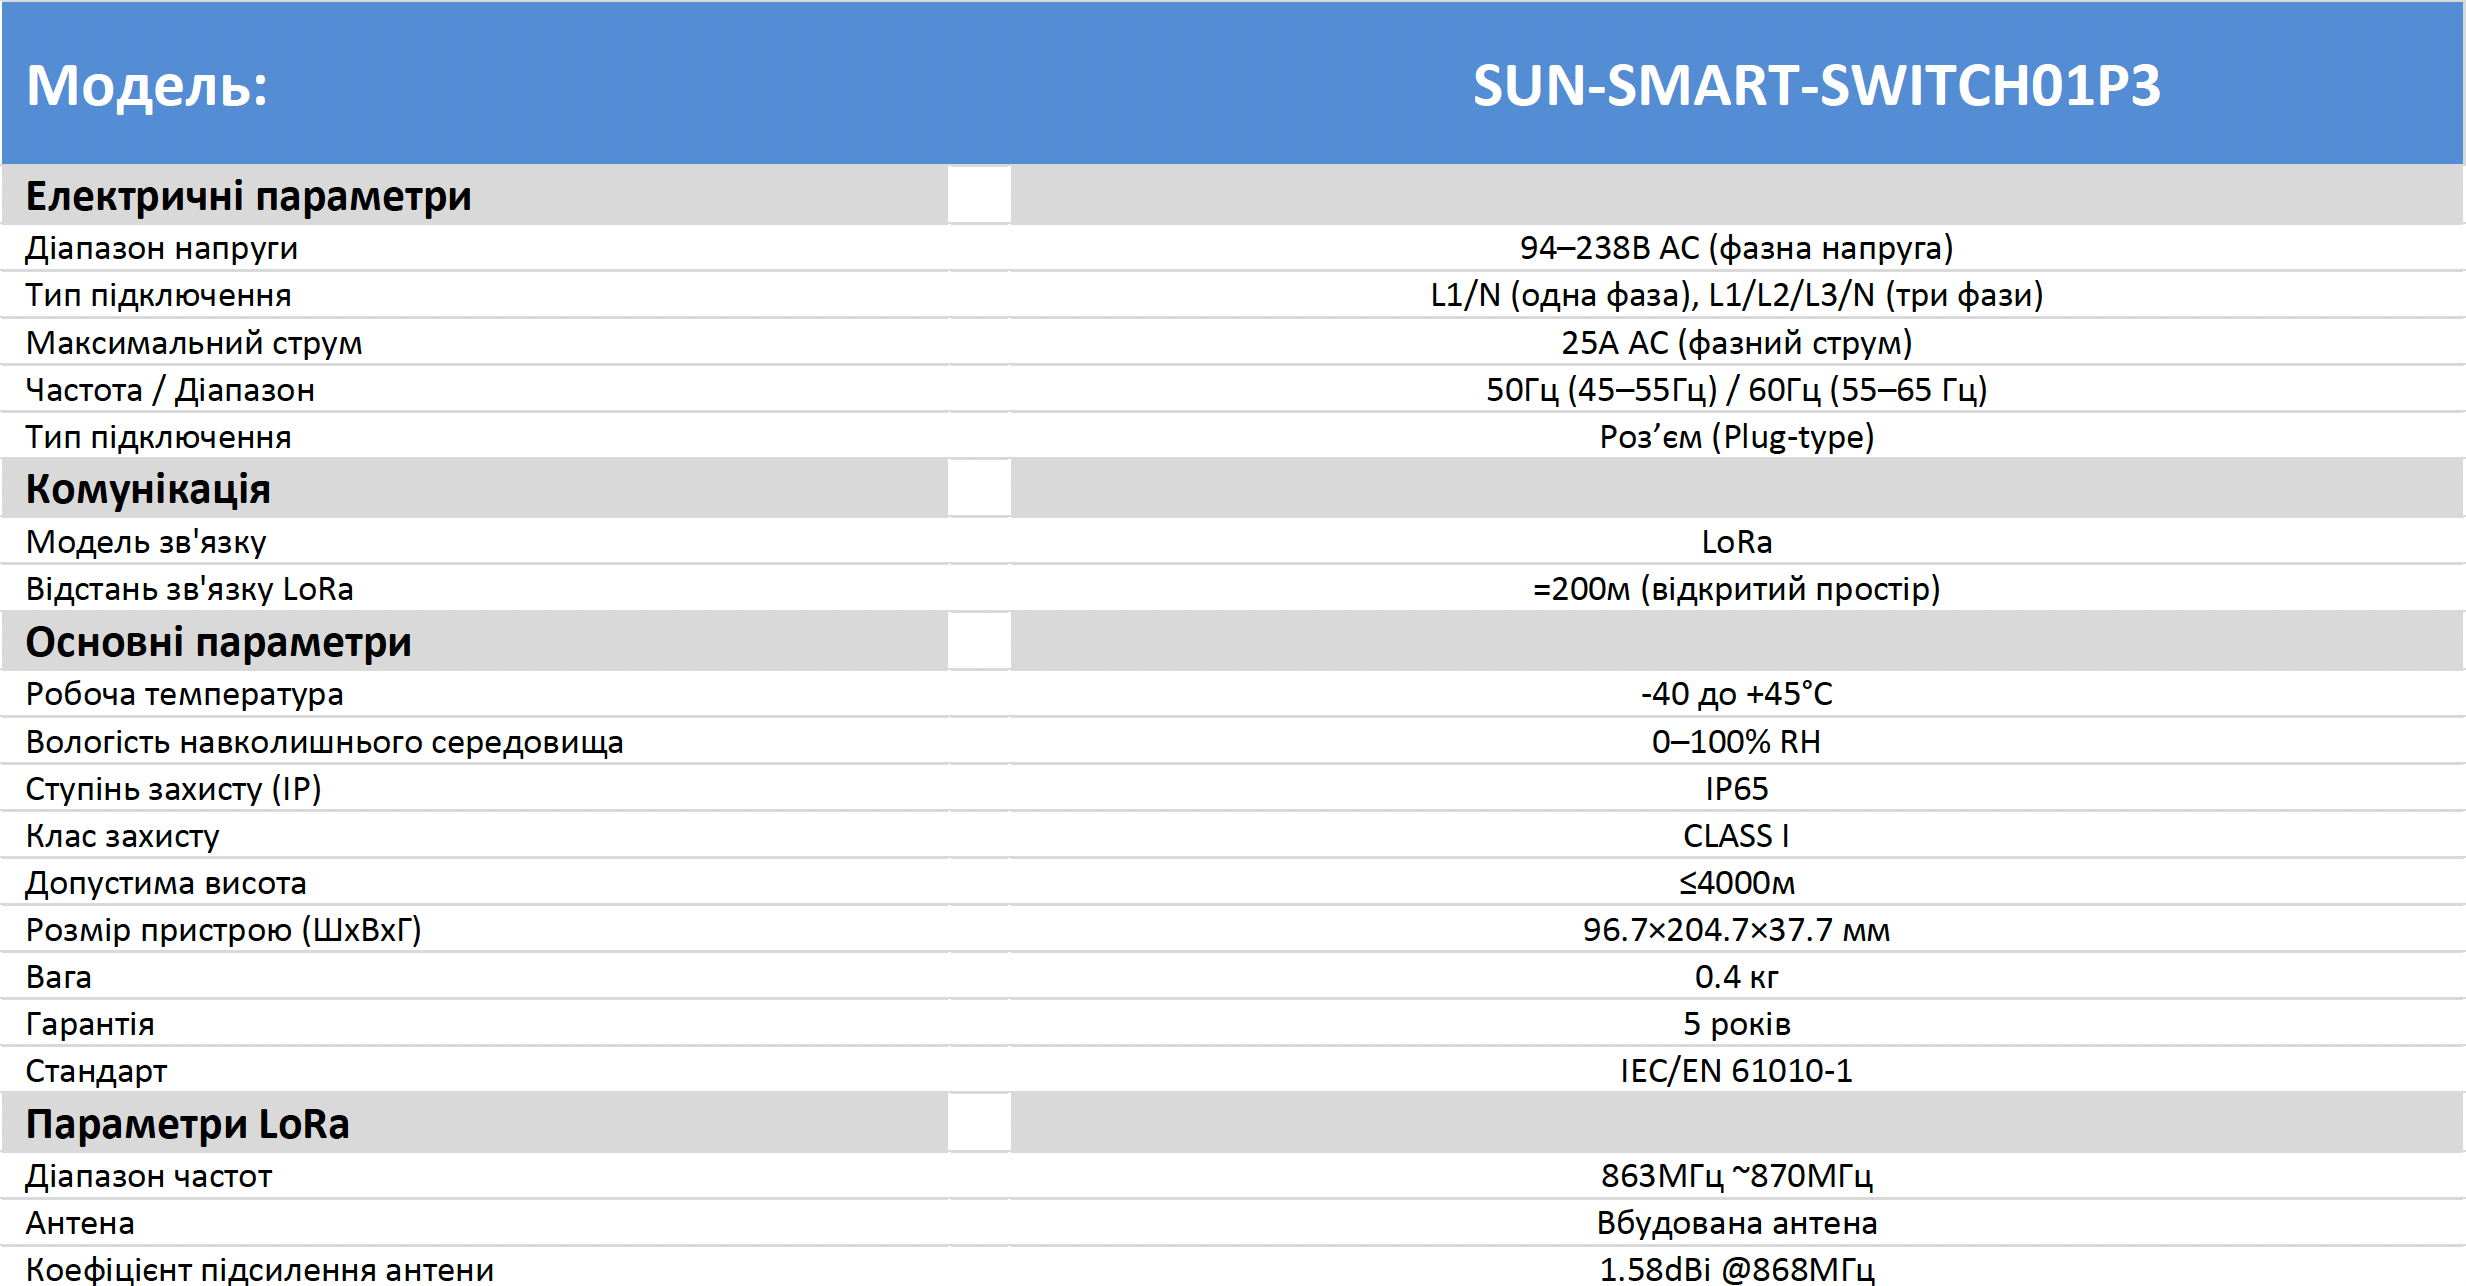
Task: Select the model name SUN-SMART-SWITCH01P3
Action: (x=1816, y=86)
